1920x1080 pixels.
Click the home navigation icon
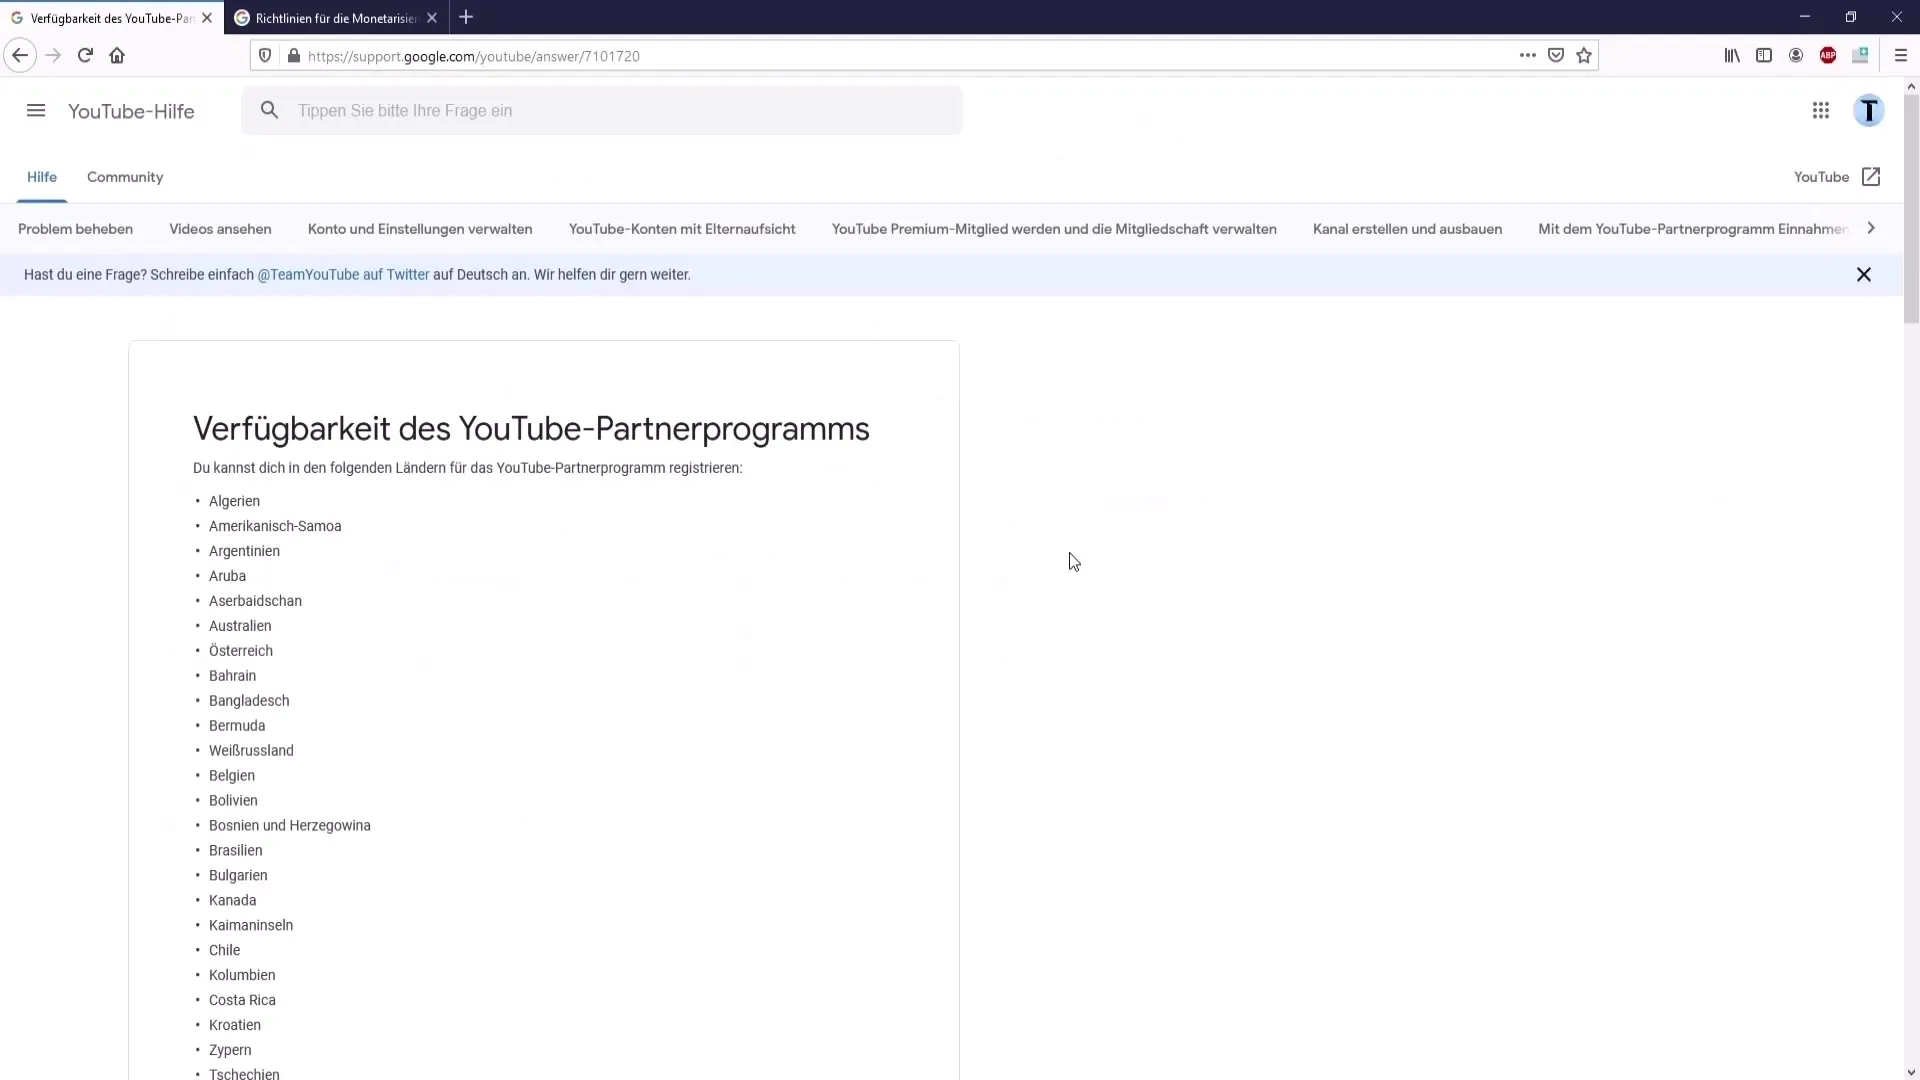pyautogui.click(x=117, y=55)
